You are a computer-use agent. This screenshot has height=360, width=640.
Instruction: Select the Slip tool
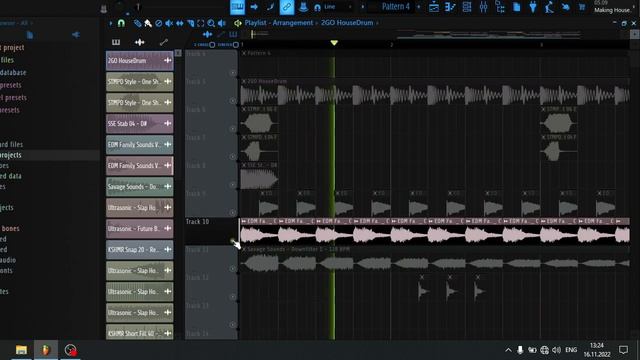pyautogui.click(x=180, y=23)
